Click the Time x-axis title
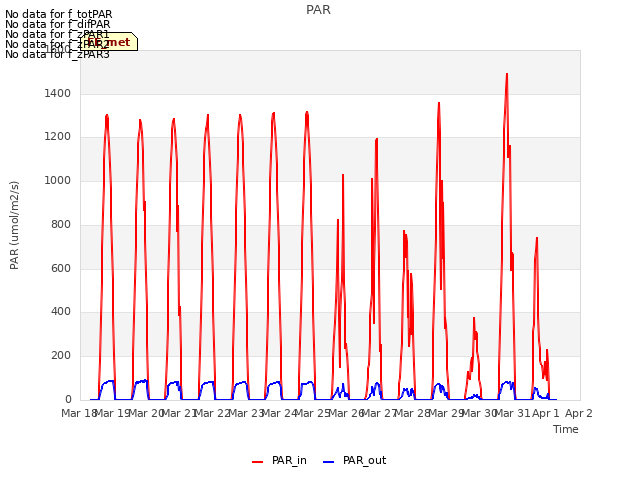Screen dimensions: 640x480 (x=566, y=429)
